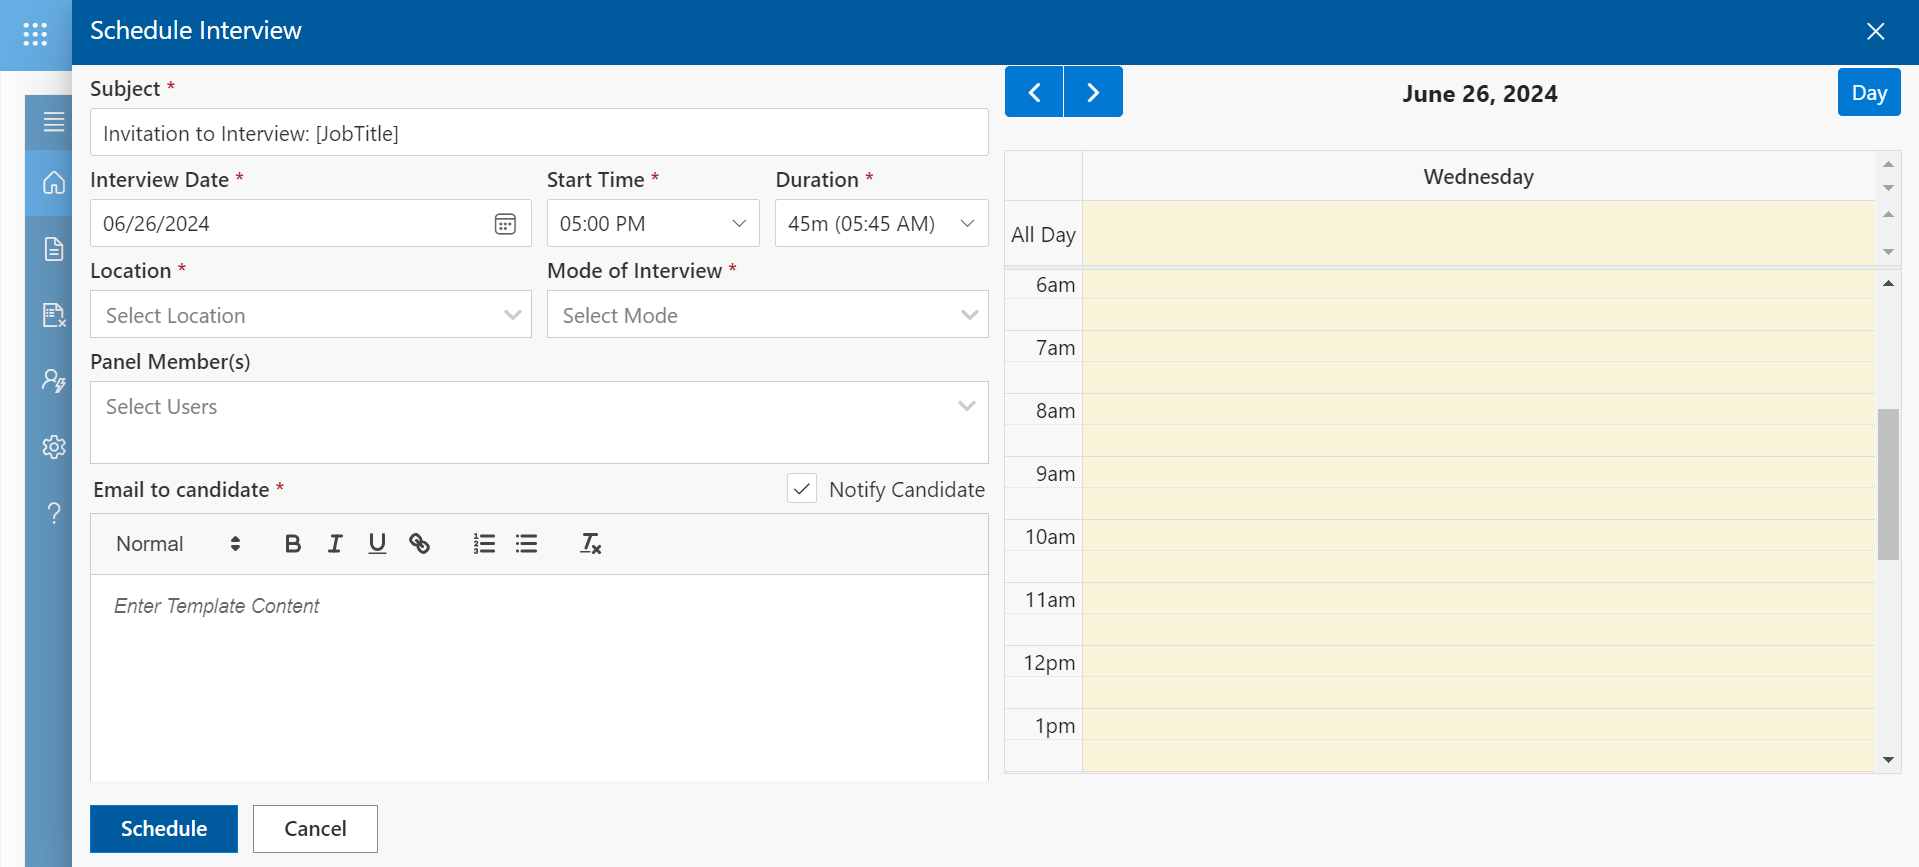
Task: Open the Interview Date calendar picker
Action: pyautogui.click(x=505, y=224)
